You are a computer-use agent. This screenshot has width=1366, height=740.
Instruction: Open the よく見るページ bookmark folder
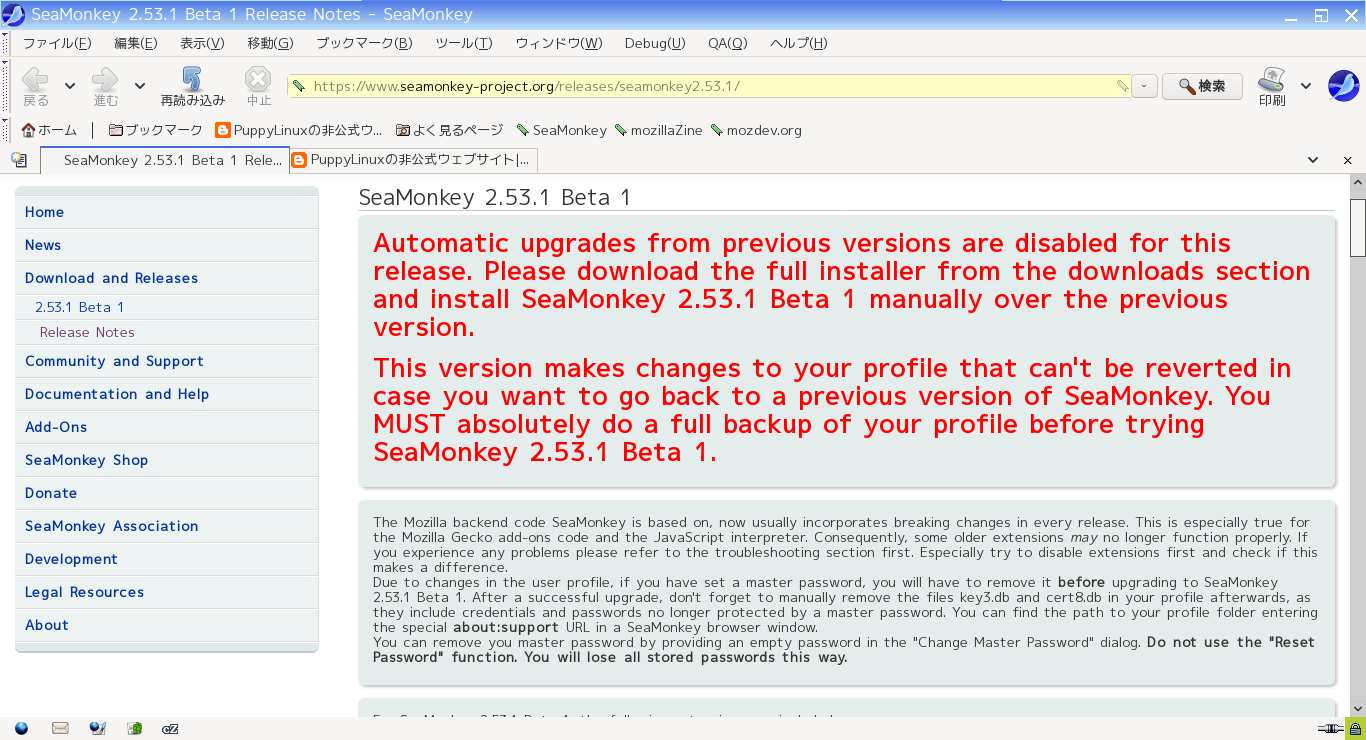(450, 130)
